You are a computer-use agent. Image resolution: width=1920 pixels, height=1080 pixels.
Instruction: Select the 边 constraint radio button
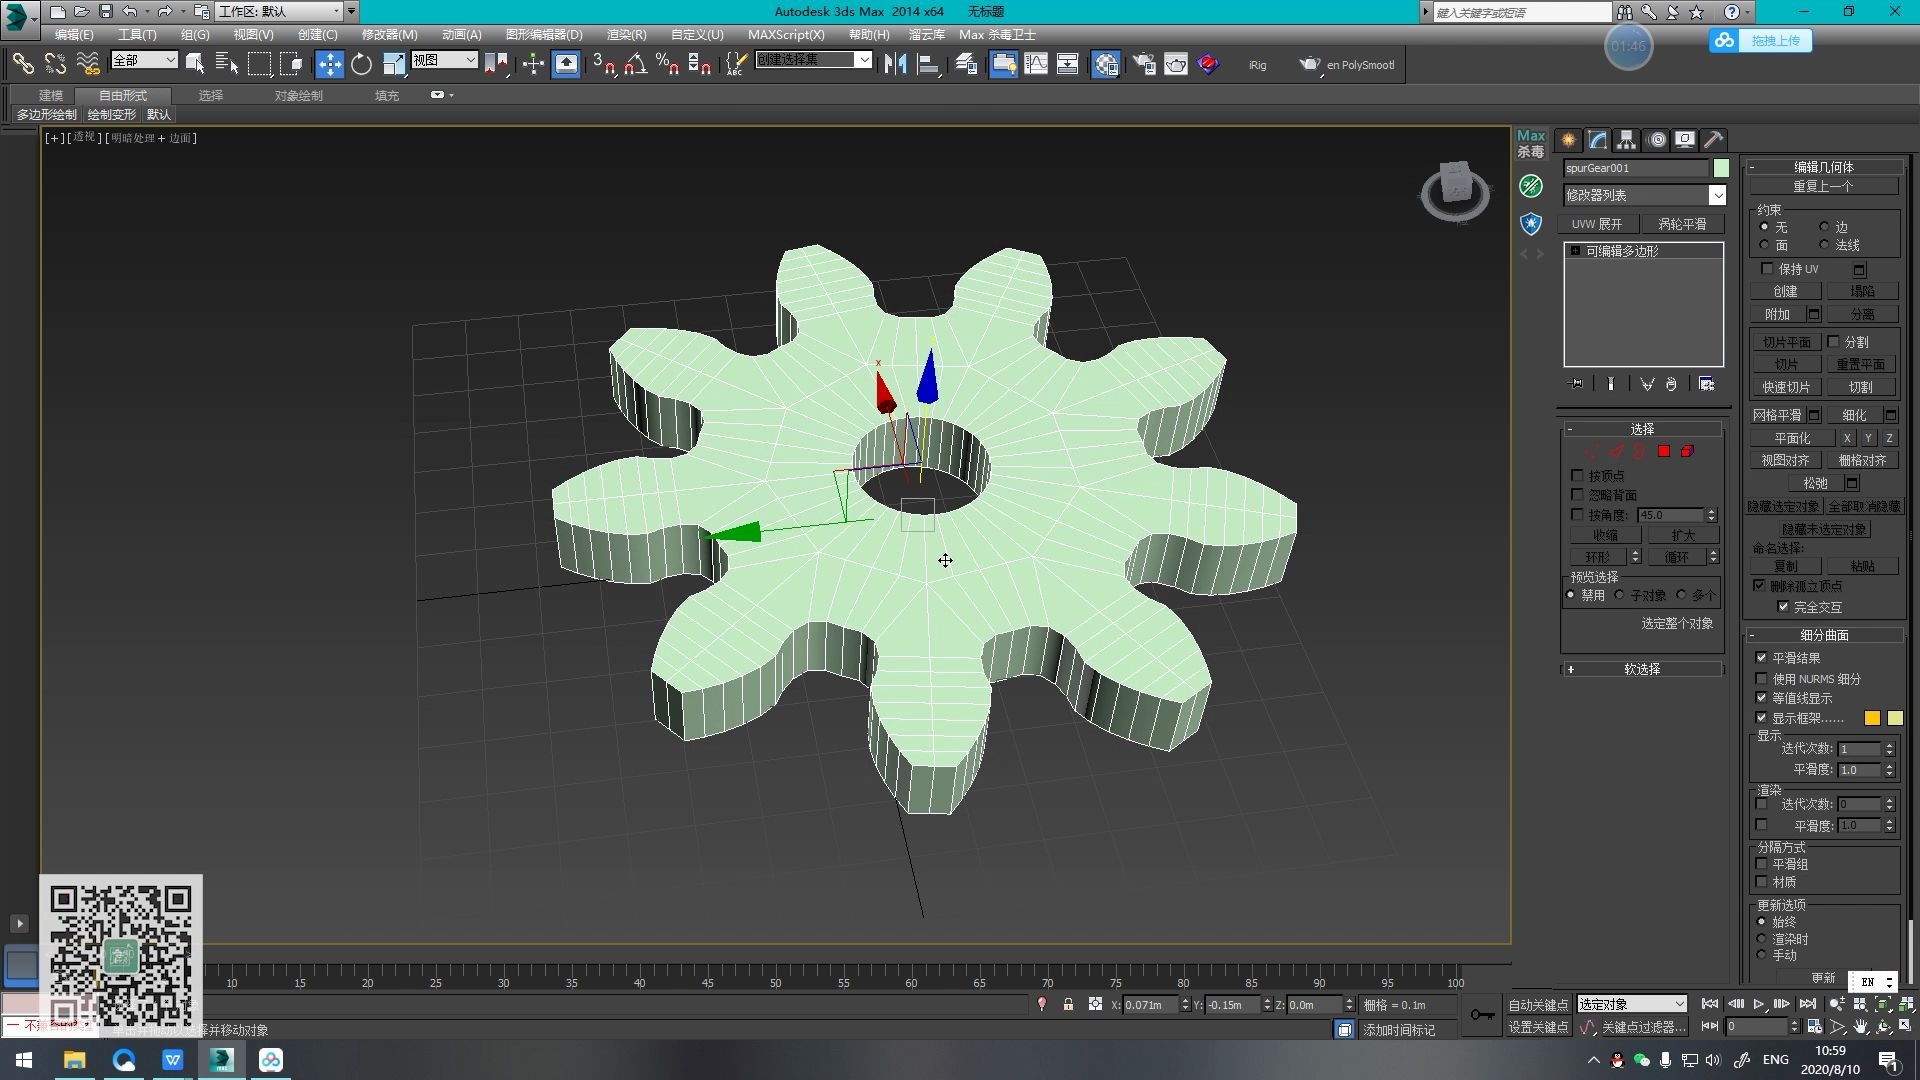[1822, 227]
